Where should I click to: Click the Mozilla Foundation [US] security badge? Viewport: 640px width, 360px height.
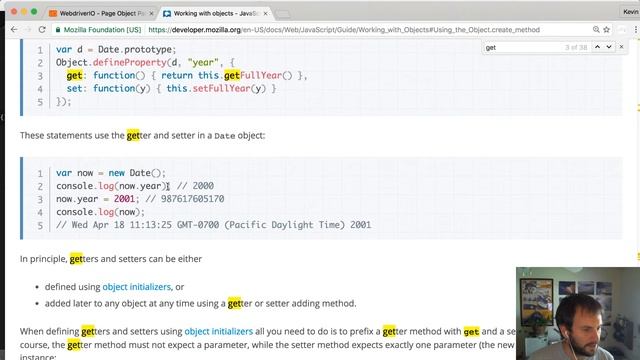coord(98,30)
